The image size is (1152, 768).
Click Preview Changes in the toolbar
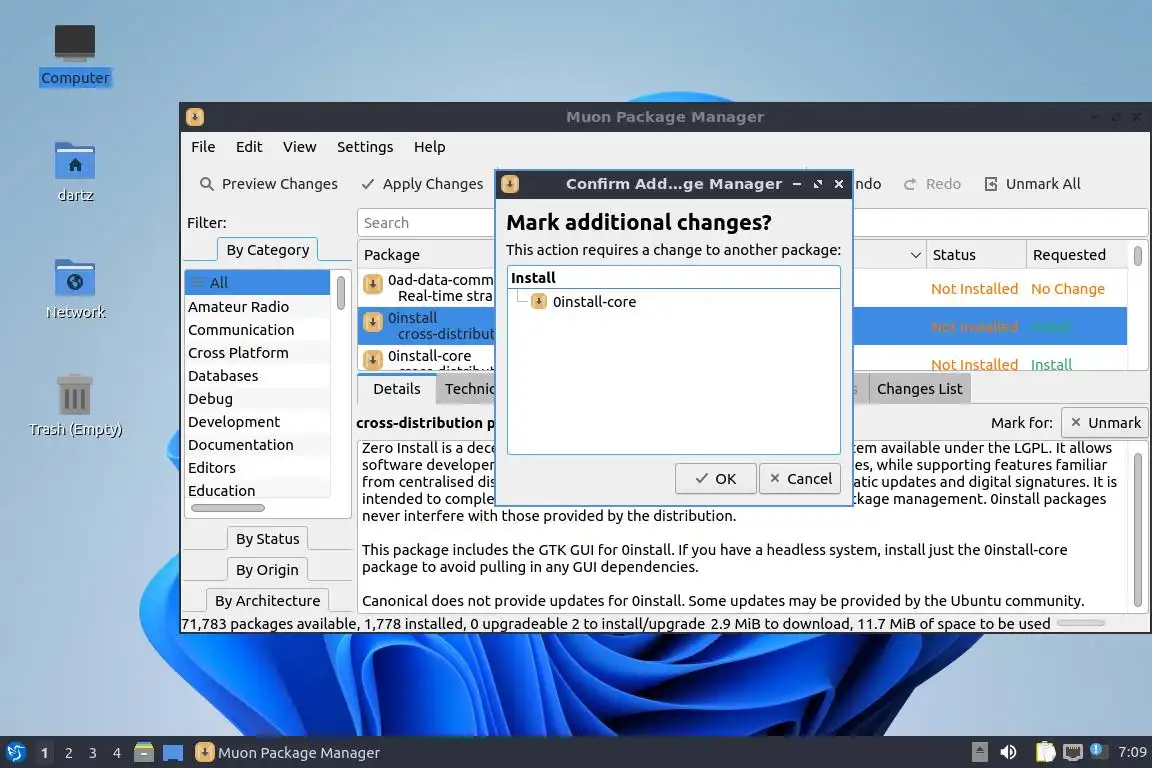(x=269, y=184)
